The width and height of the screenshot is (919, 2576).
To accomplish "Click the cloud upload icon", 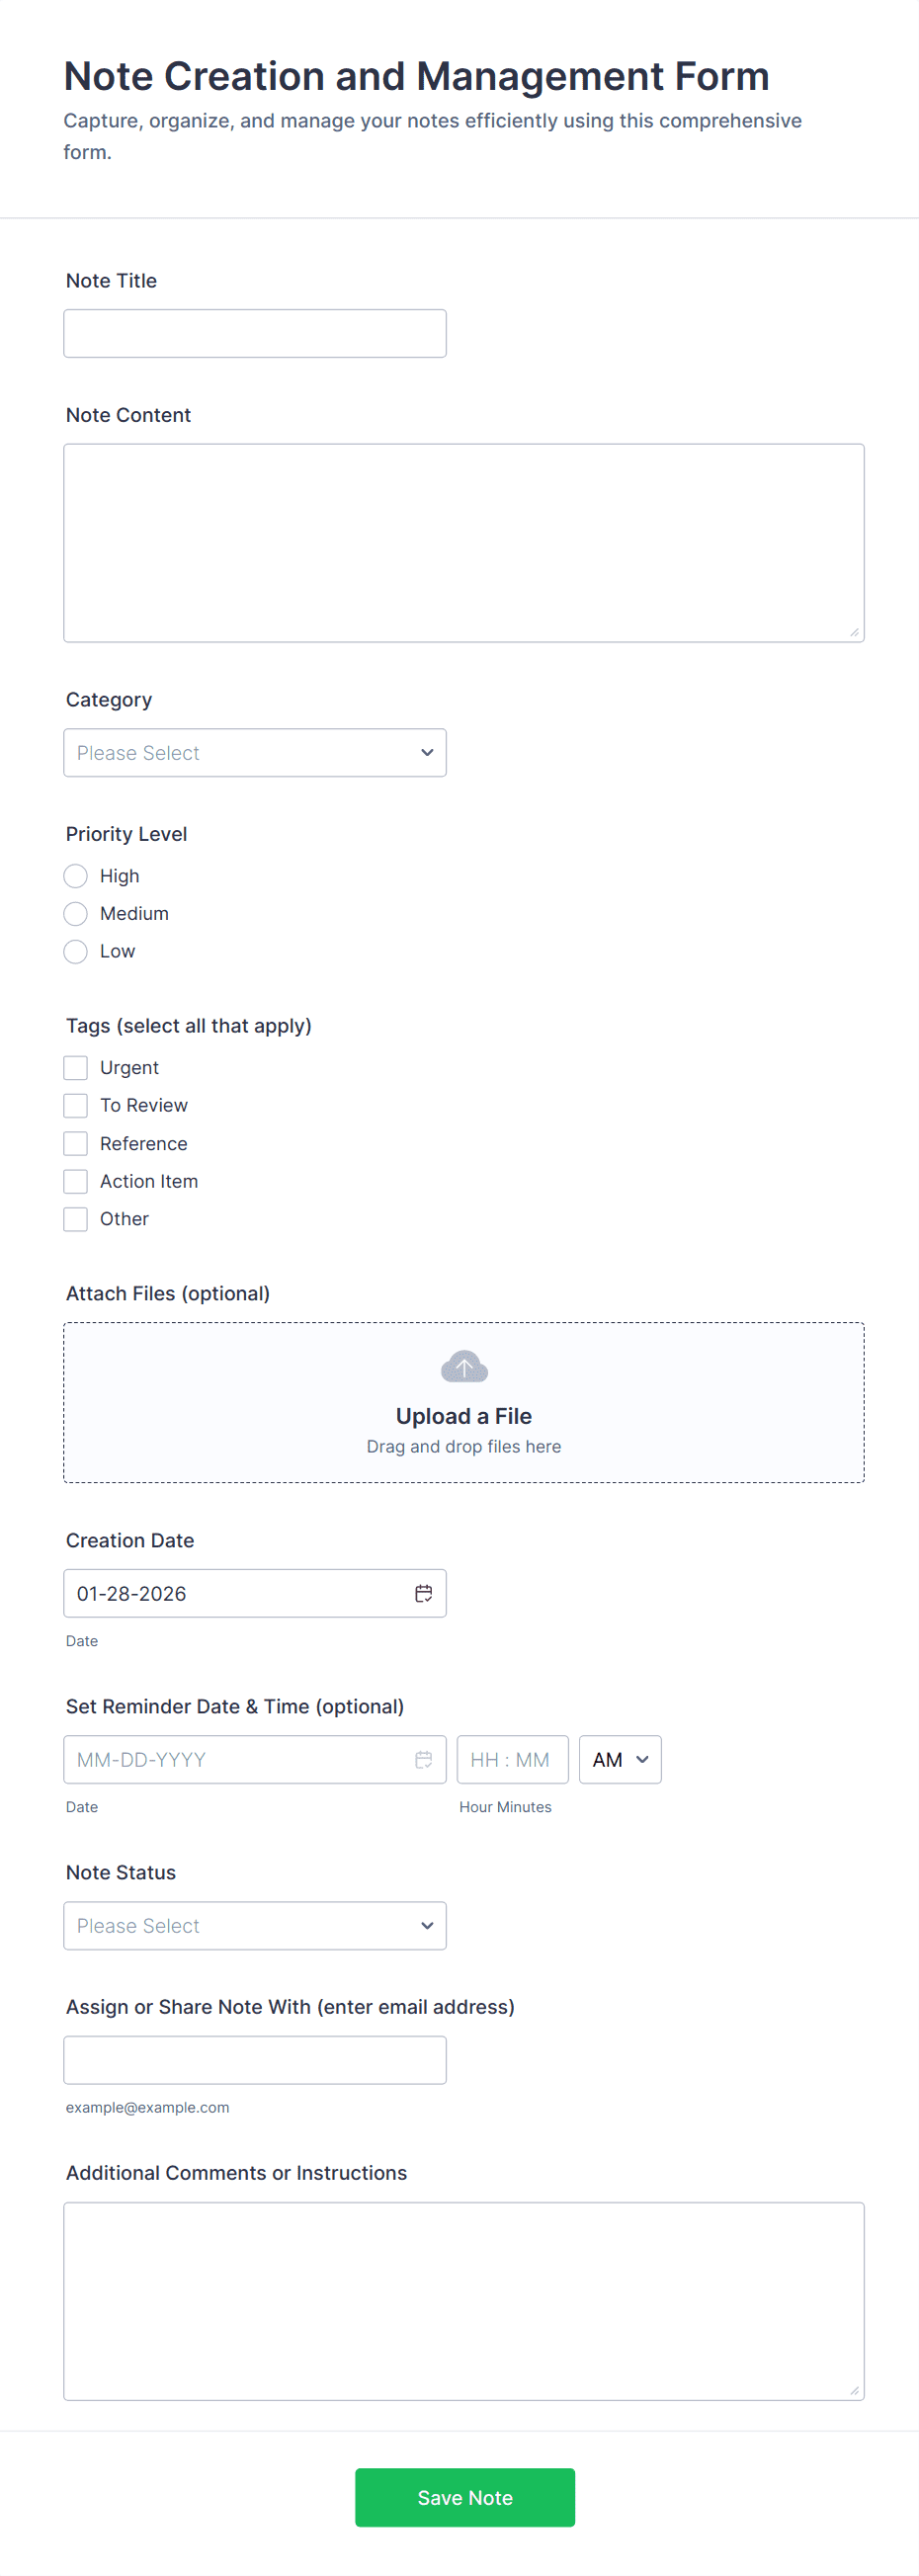I will (463, 1366).
